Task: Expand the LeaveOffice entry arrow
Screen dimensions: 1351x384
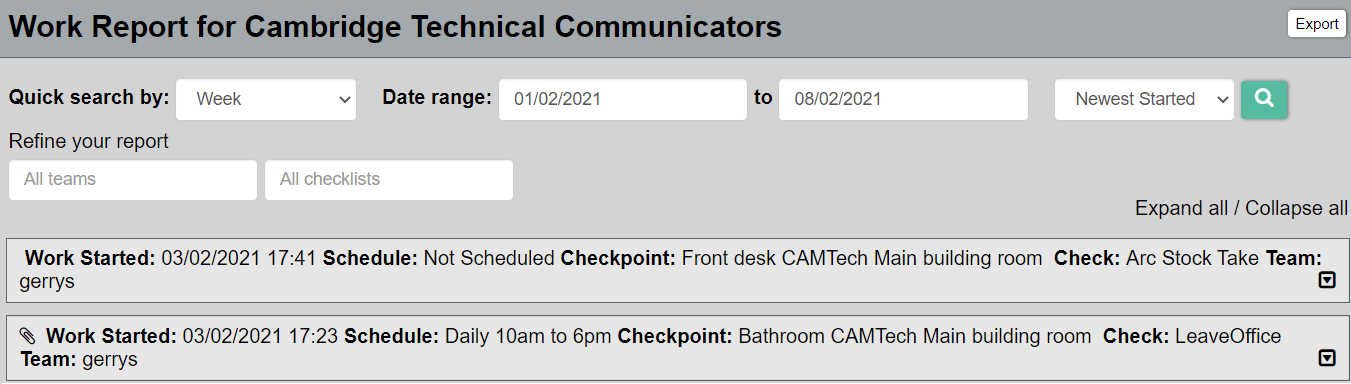Action: pyautogui.click(x=1327, y=358)
